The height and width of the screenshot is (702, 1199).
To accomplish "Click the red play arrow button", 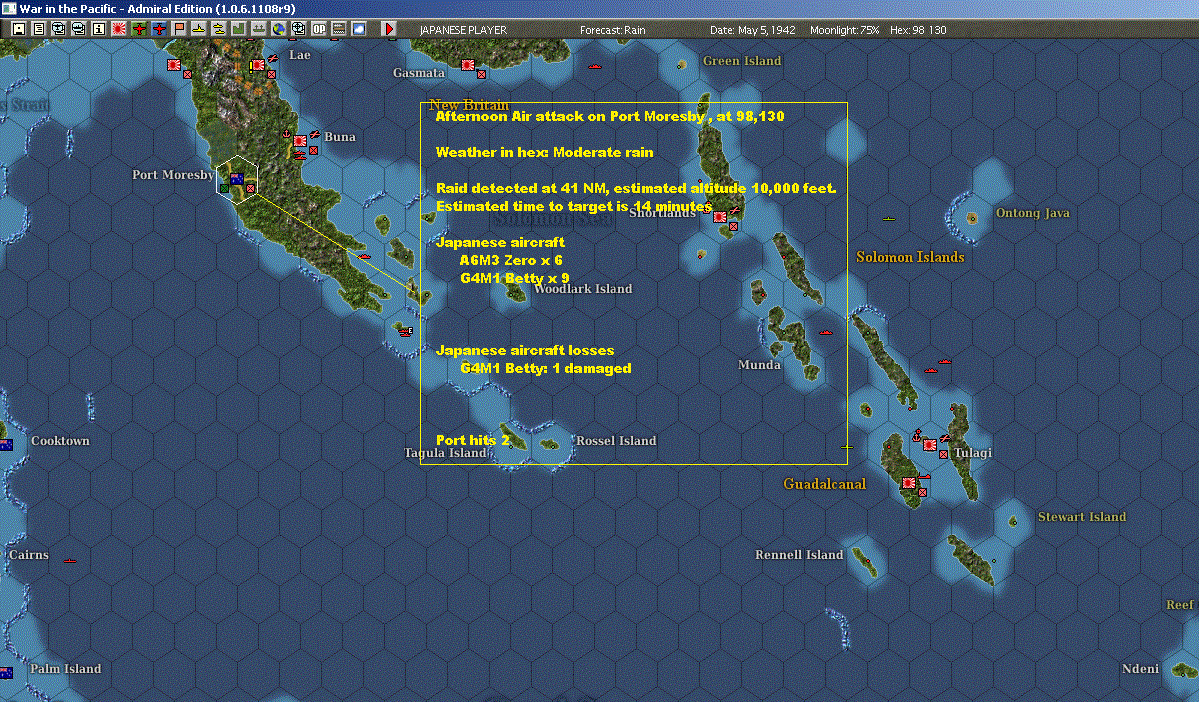I will coord(388,29).
